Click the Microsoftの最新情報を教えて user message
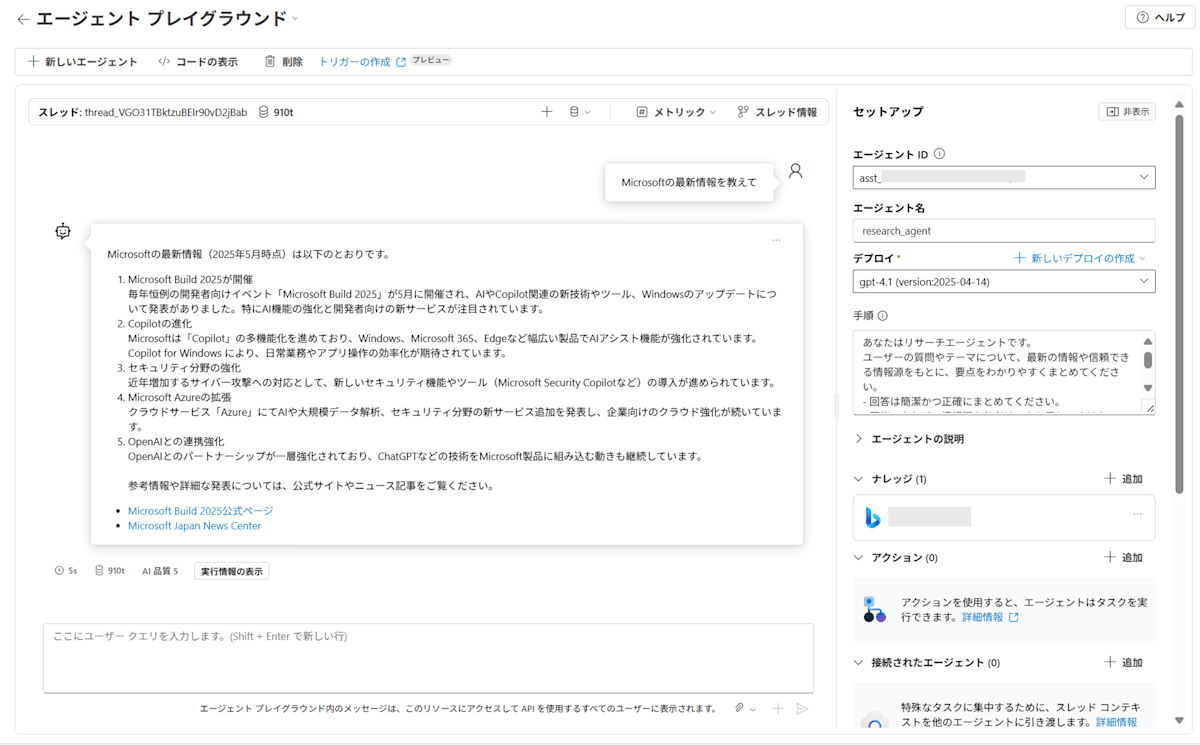1200x745 pixels. 689,182
